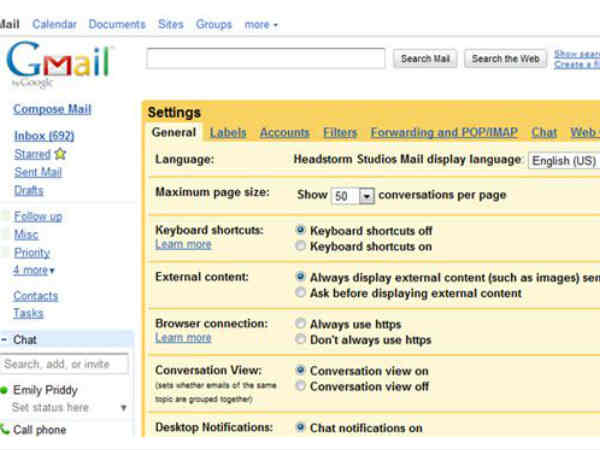Viewport: 600px width, 450px height.
Task: Open the General settings tab
Action: click(174, 132)
